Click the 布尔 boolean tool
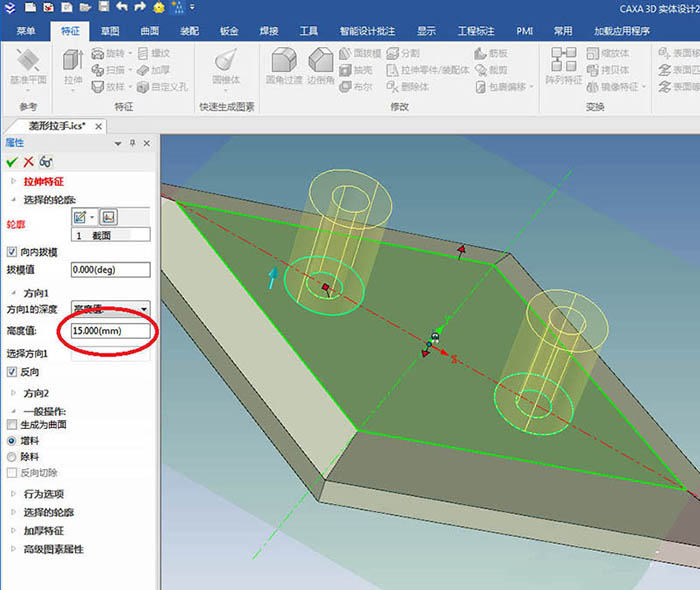This screenshot has height=590, width=700. tap(356, 87)
